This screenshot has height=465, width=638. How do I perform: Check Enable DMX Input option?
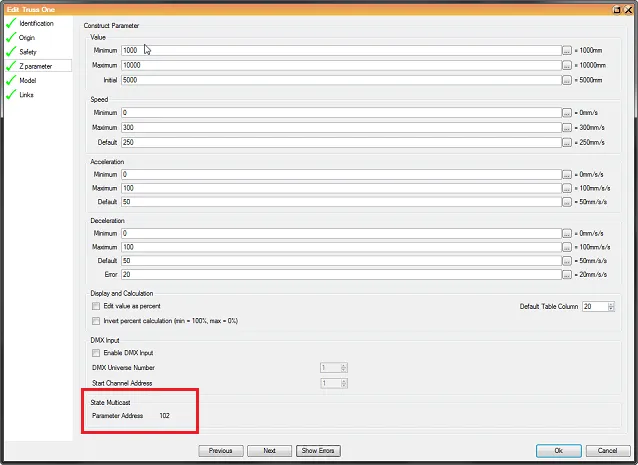click(96, 353)
